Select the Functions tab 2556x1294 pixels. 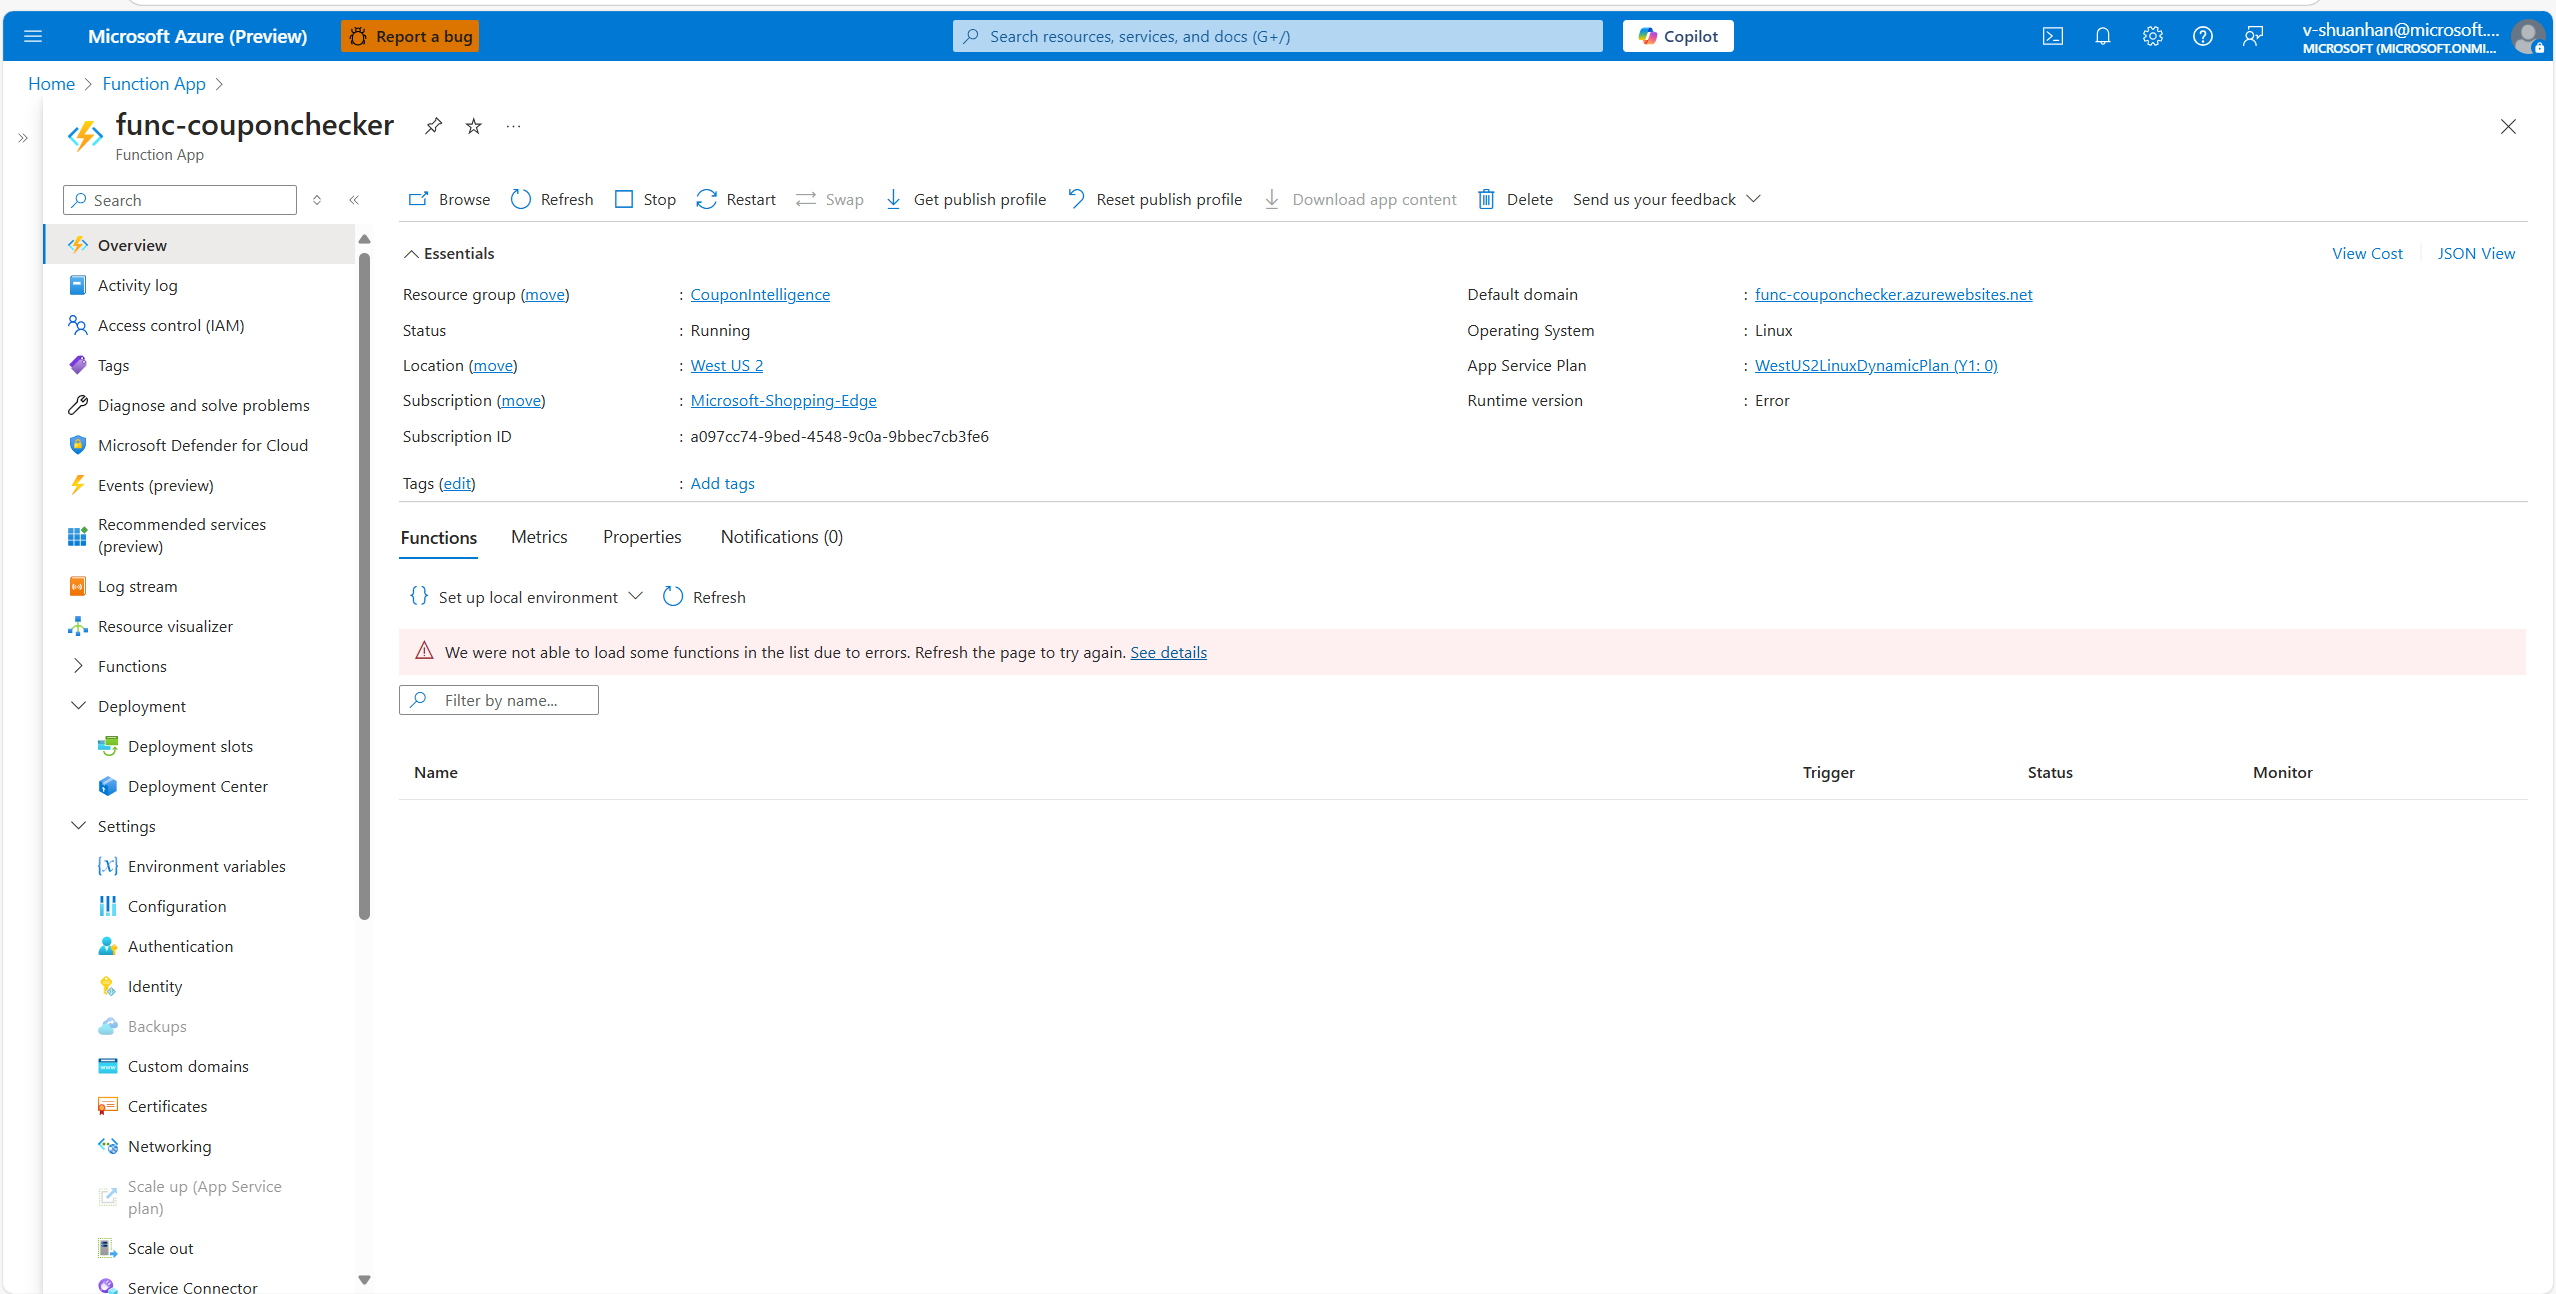click(x=439, y=538)
